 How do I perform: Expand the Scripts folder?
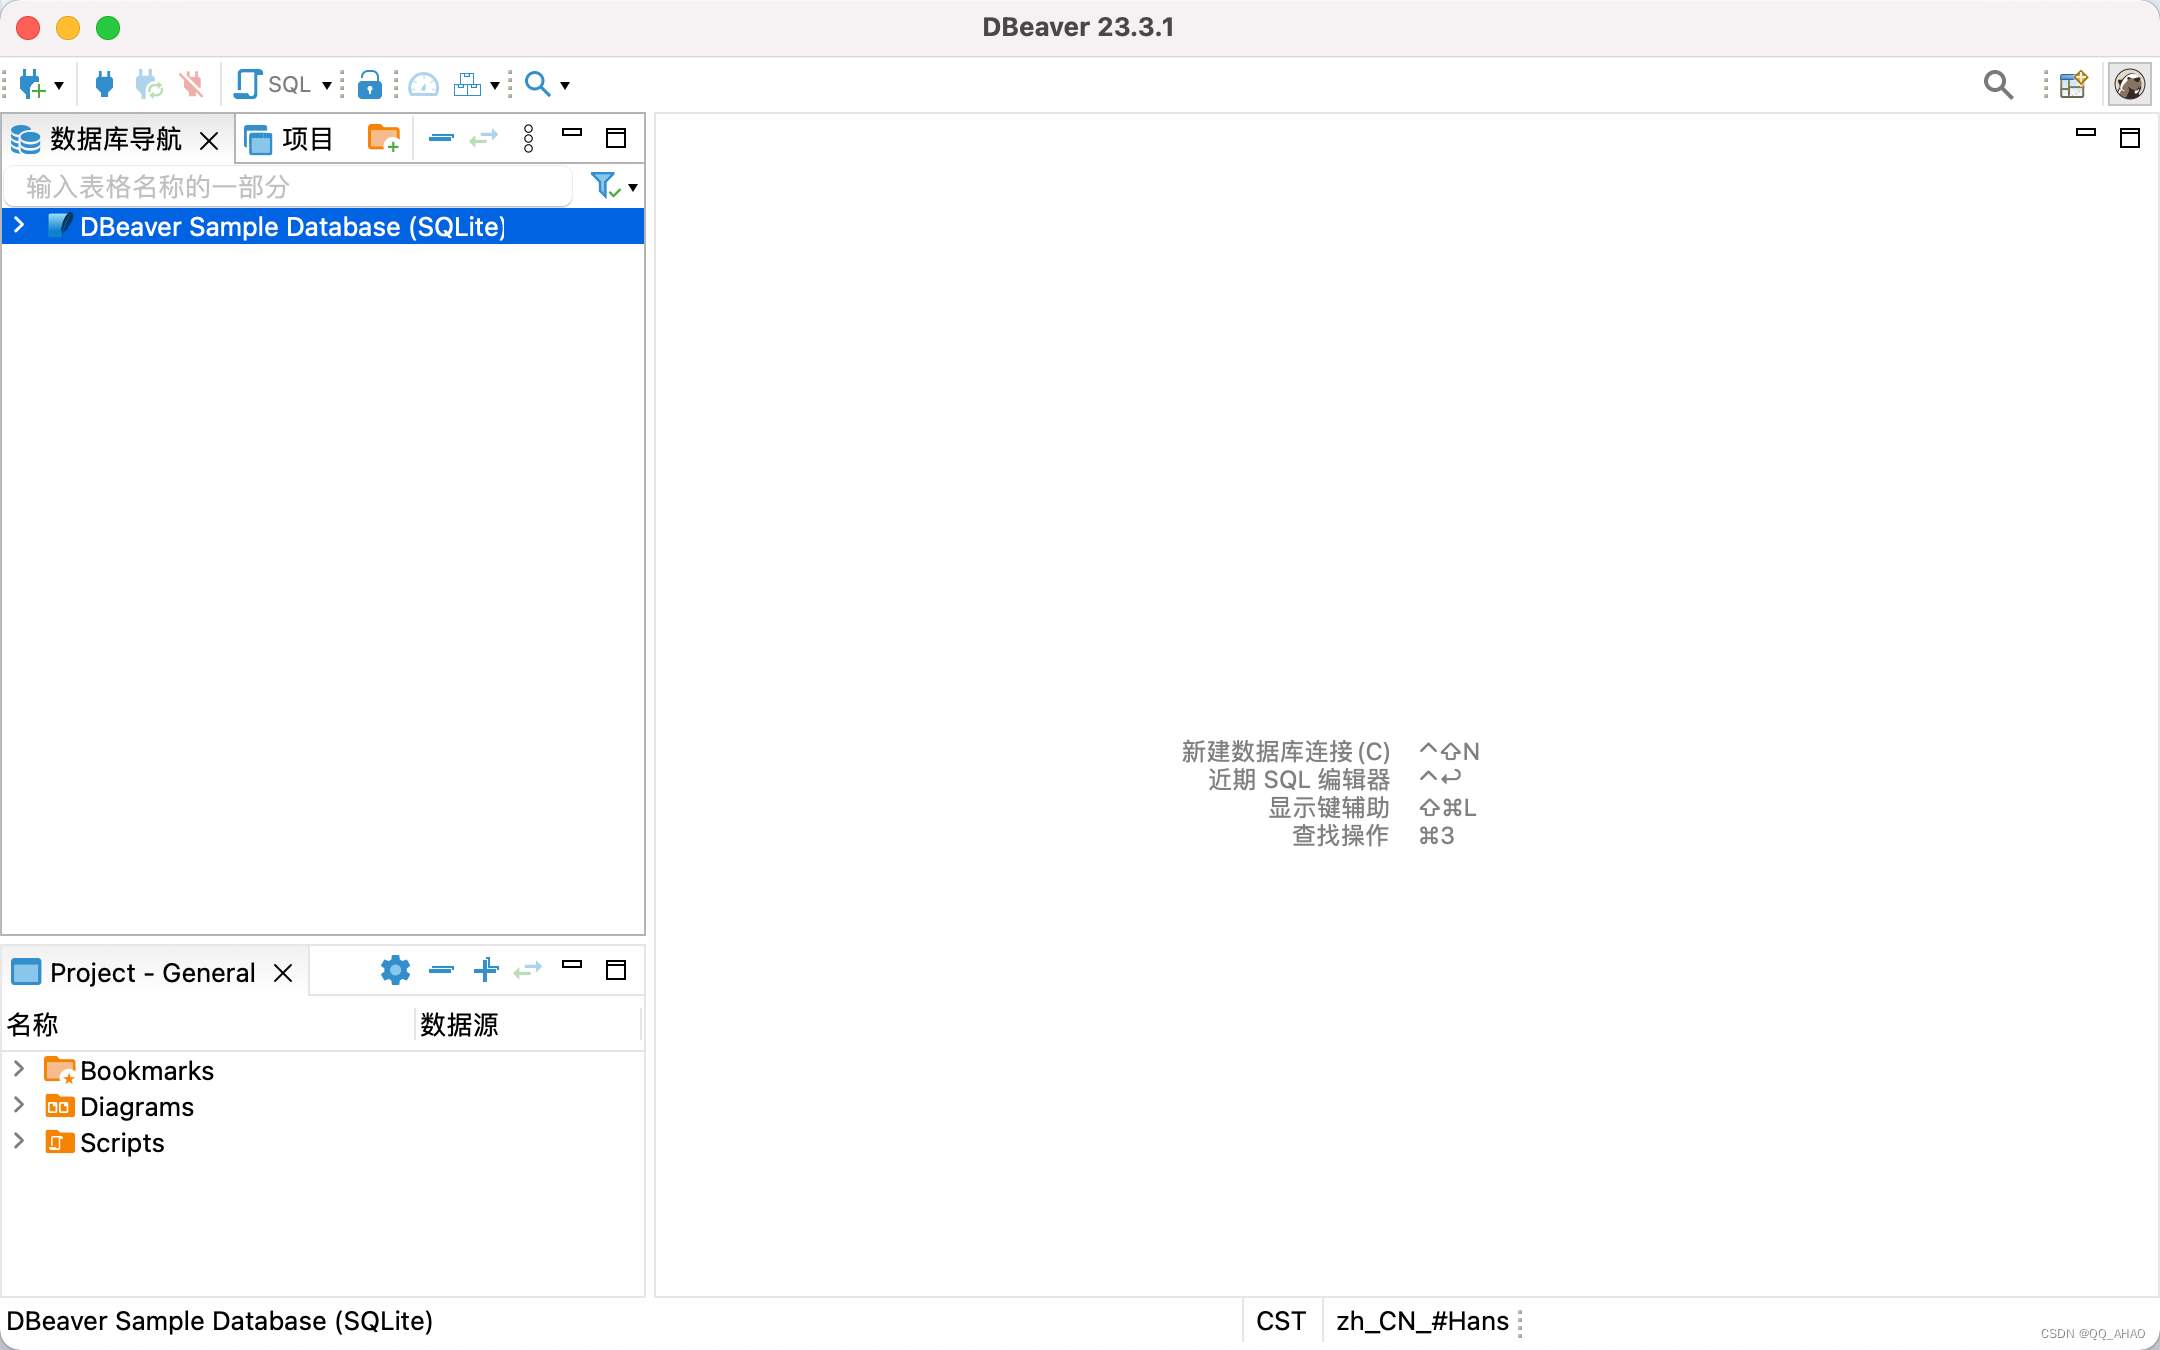coord(19,1142)
